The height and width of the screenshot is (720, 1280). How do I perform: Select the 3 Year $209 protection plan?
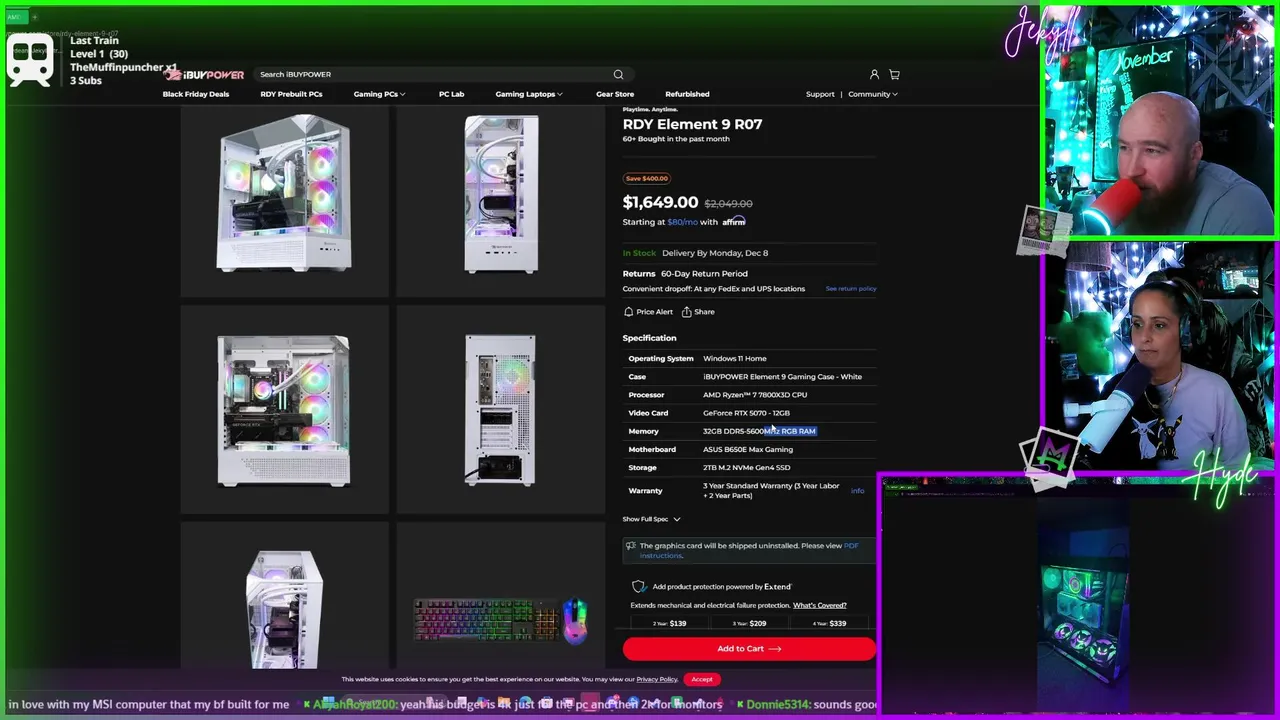[750, 623]
